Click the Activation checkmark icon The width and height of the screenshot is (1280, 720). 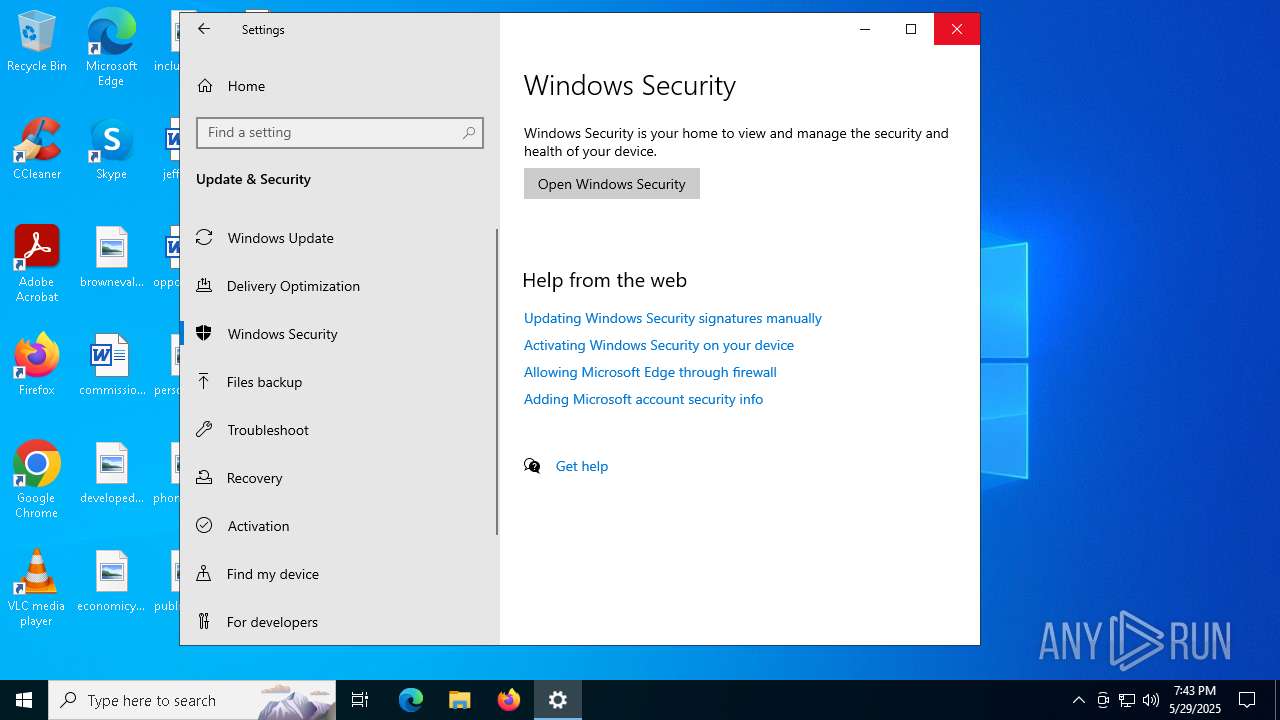click(204, 525)
